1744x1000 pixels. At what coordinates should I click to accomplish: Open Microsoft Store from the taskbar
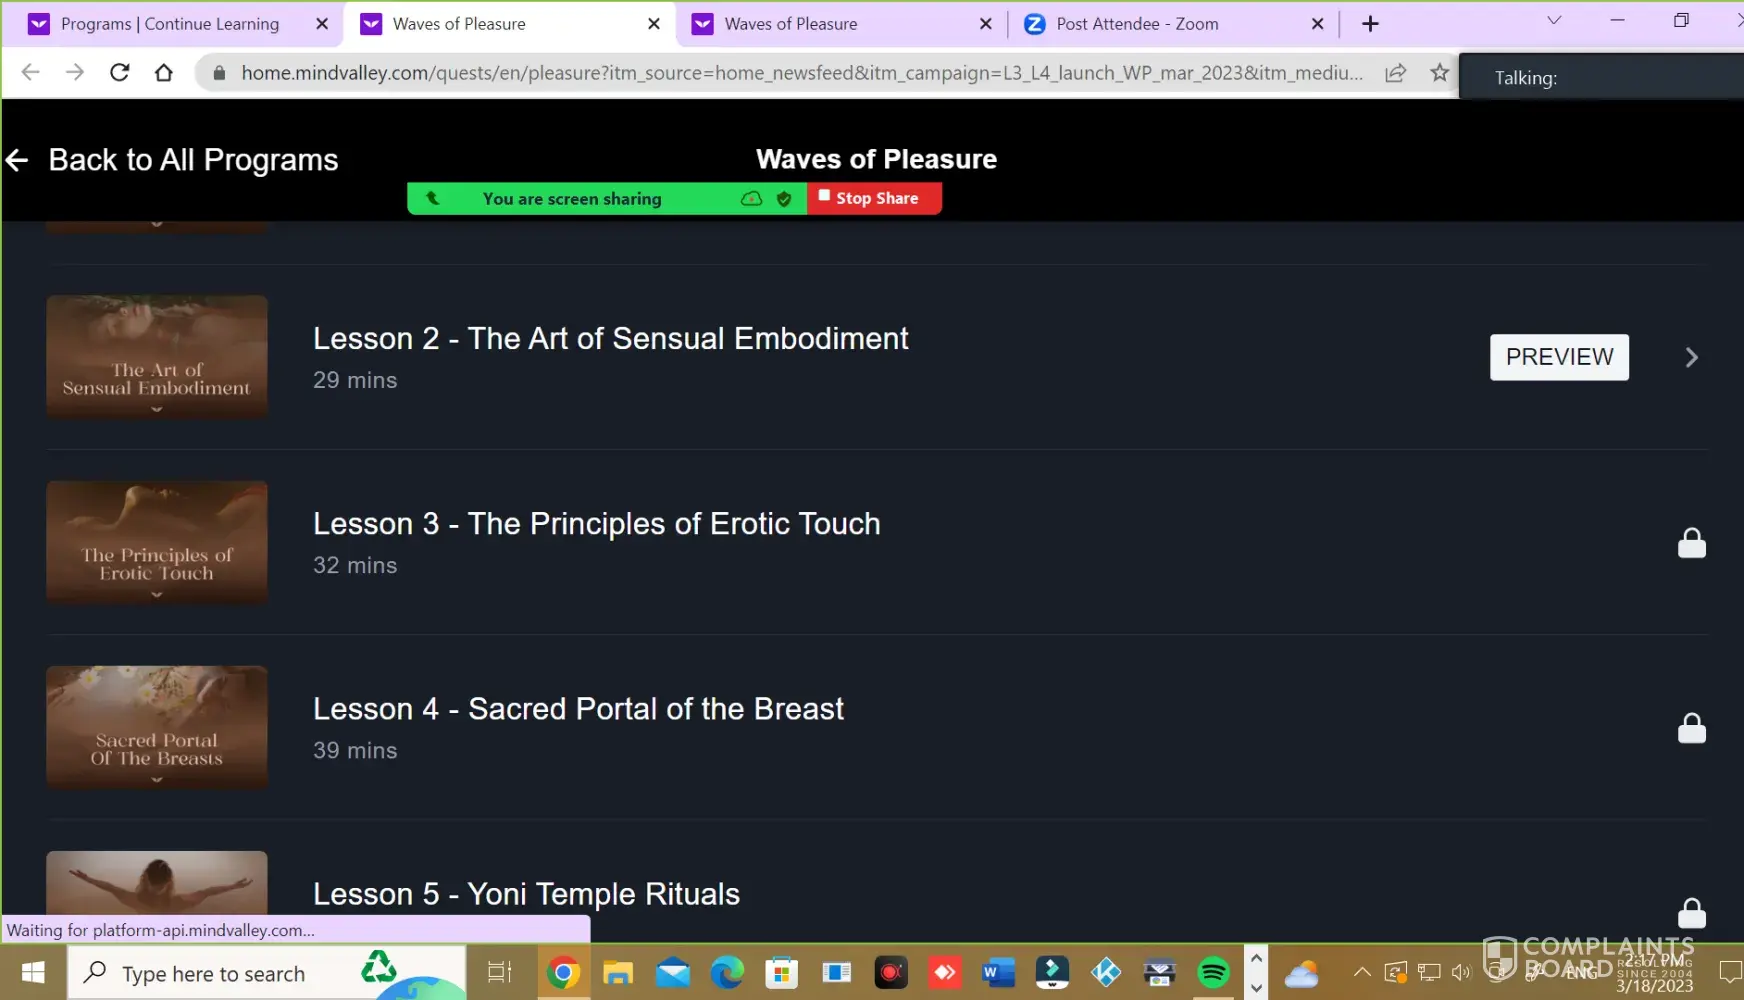tap(782, 972)
